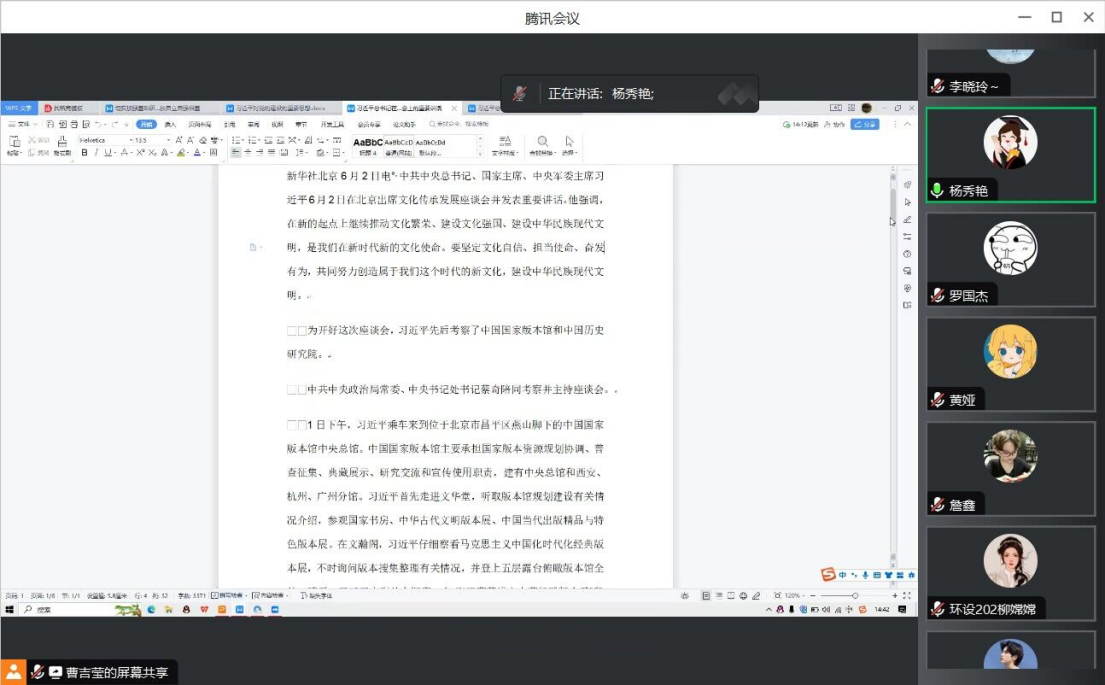This screenshot has height=685, width=1105.
Task: Expand the styles gallery list
Action: click(480, 153)
